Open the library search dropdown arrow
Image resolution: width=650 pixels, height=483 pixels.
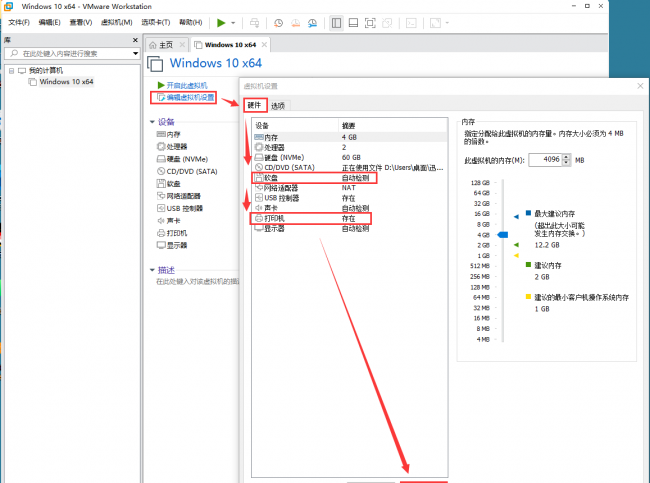coord(135,53)
